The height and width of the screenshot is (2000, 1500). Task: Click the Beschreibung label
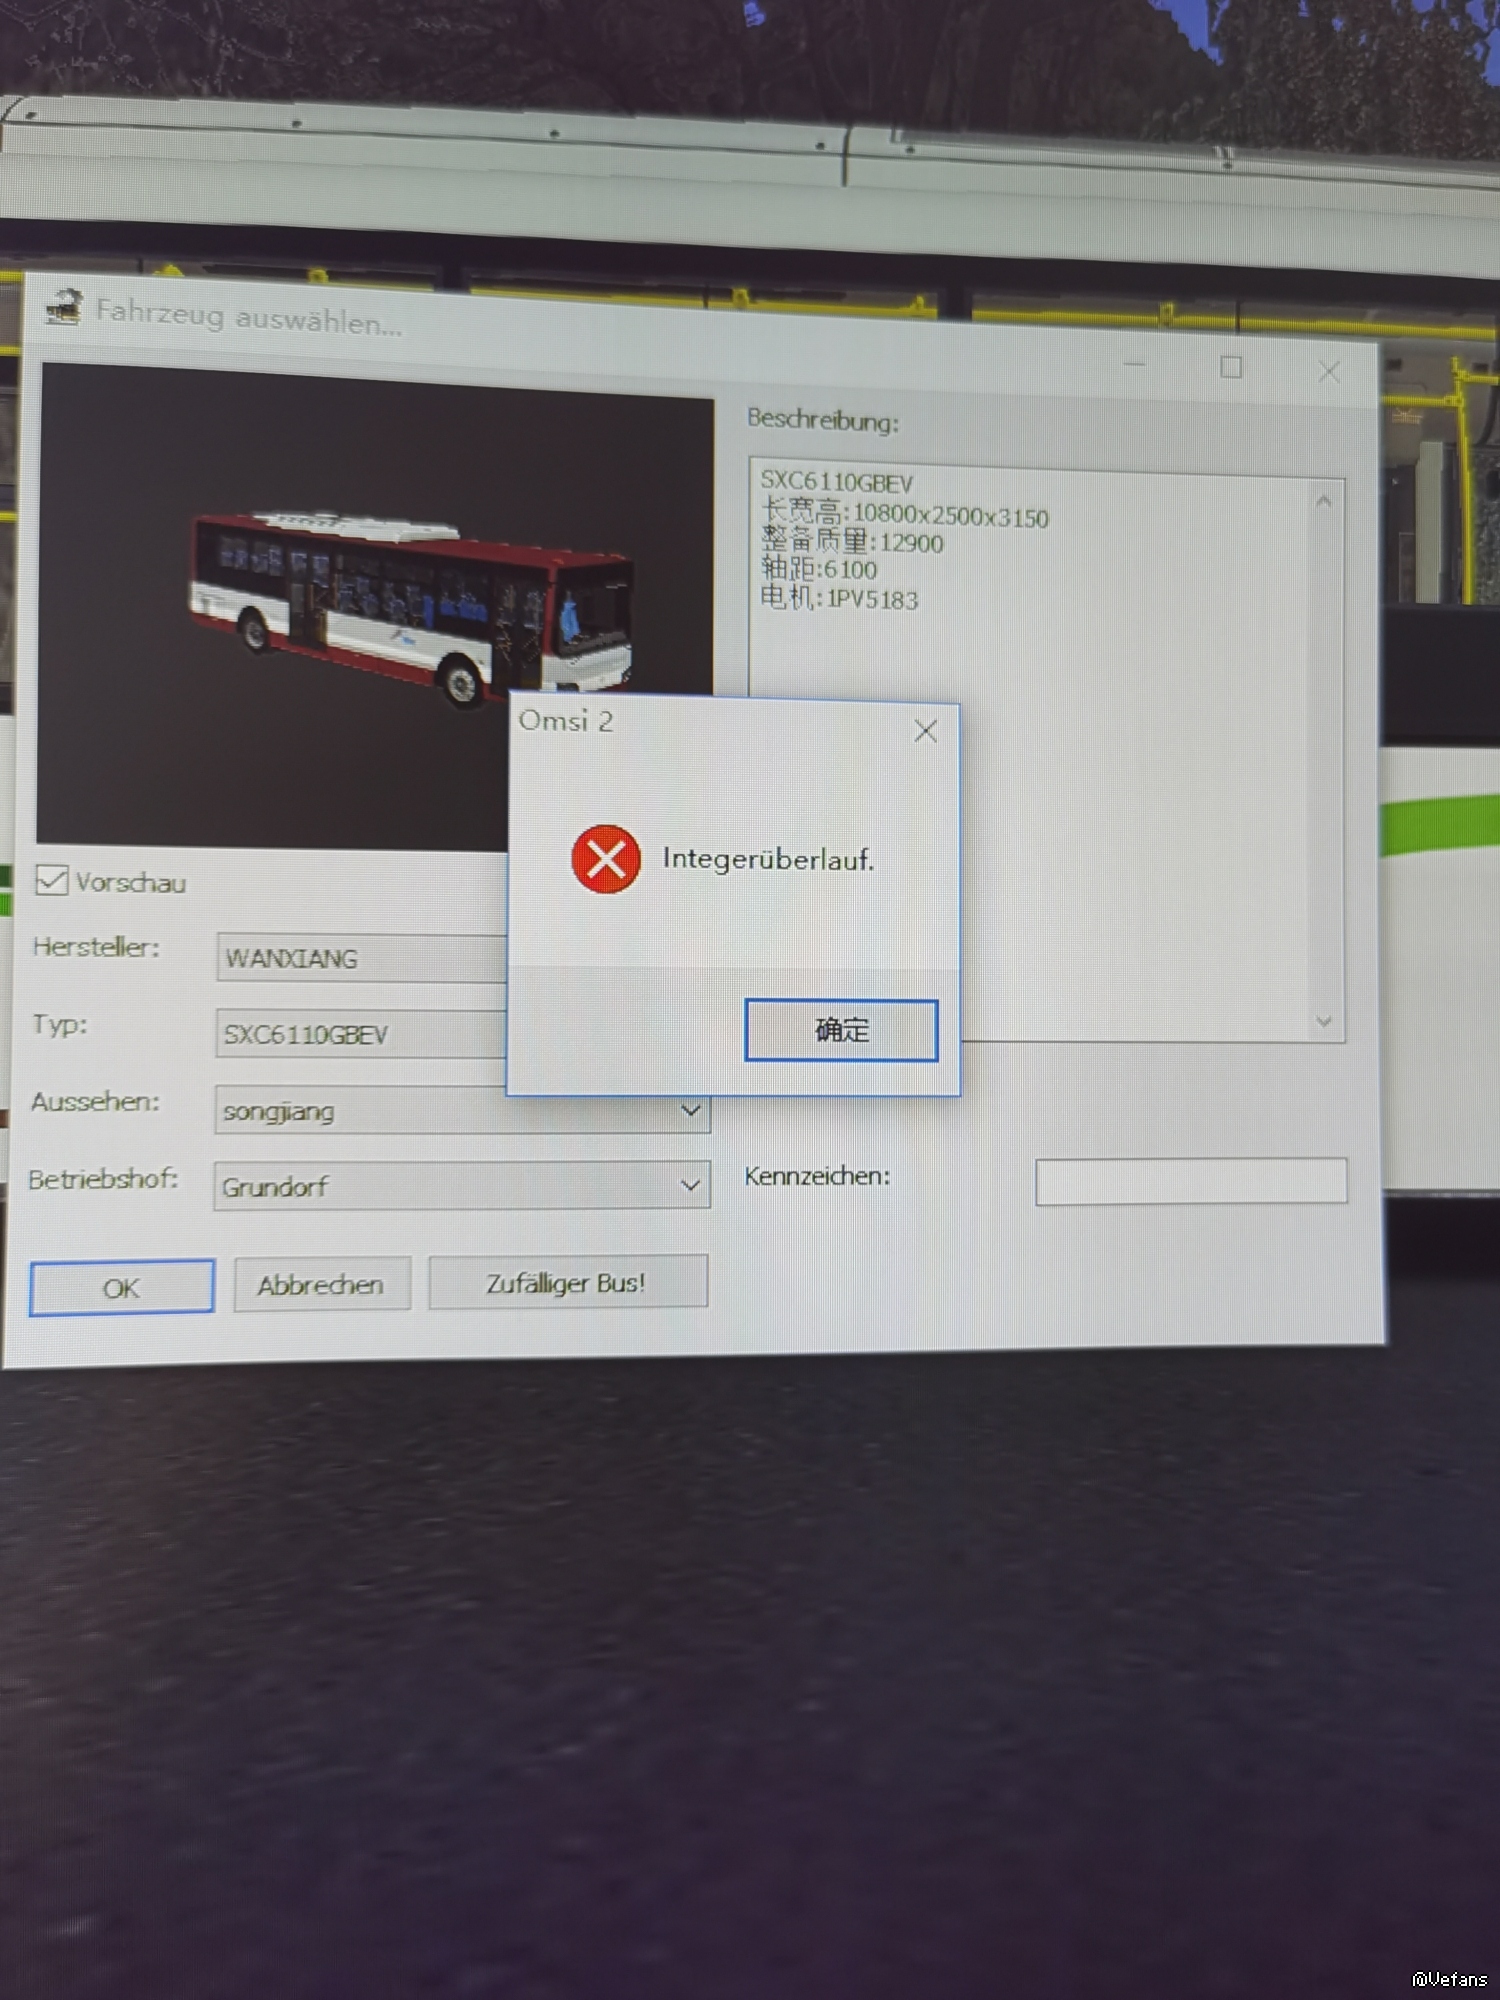pyautogui.click(x=823, y=420)
